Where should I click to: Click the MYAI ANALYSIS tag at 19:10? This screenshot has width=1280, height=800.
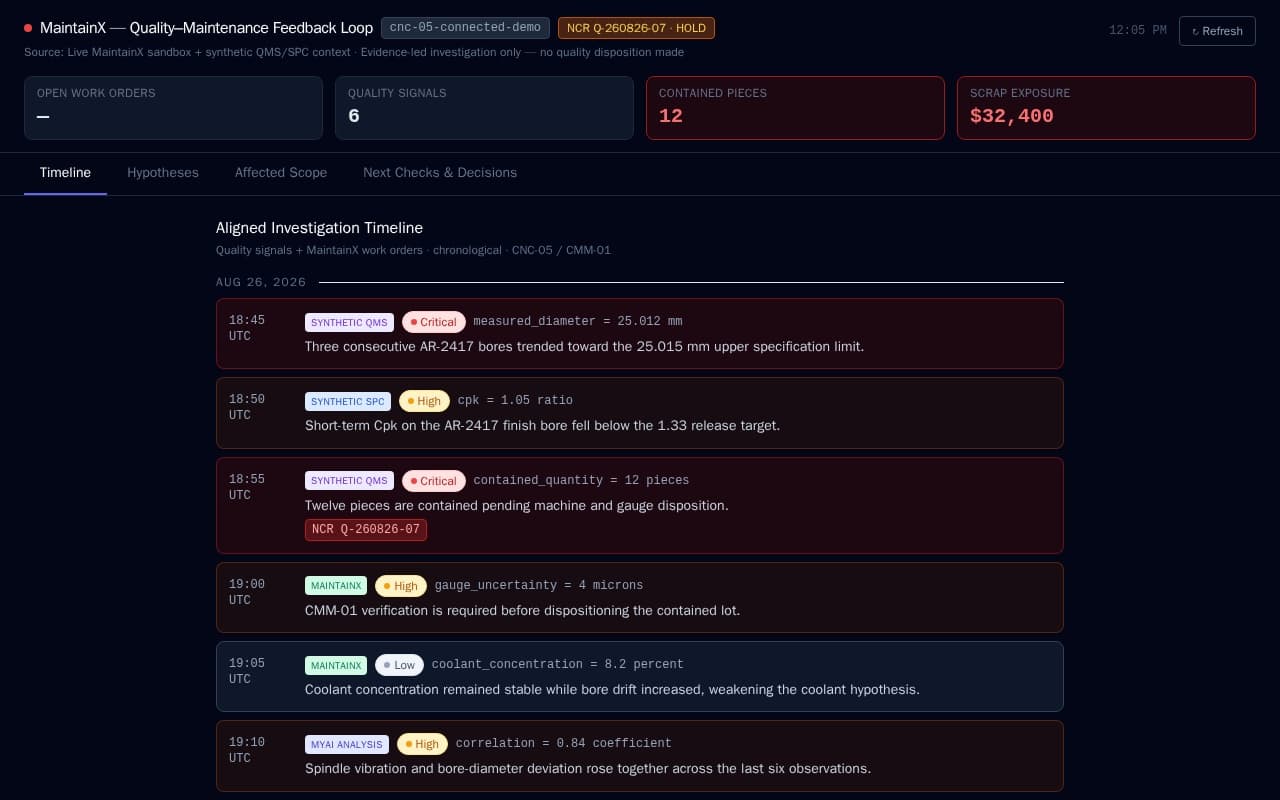[x=347, y=744]
